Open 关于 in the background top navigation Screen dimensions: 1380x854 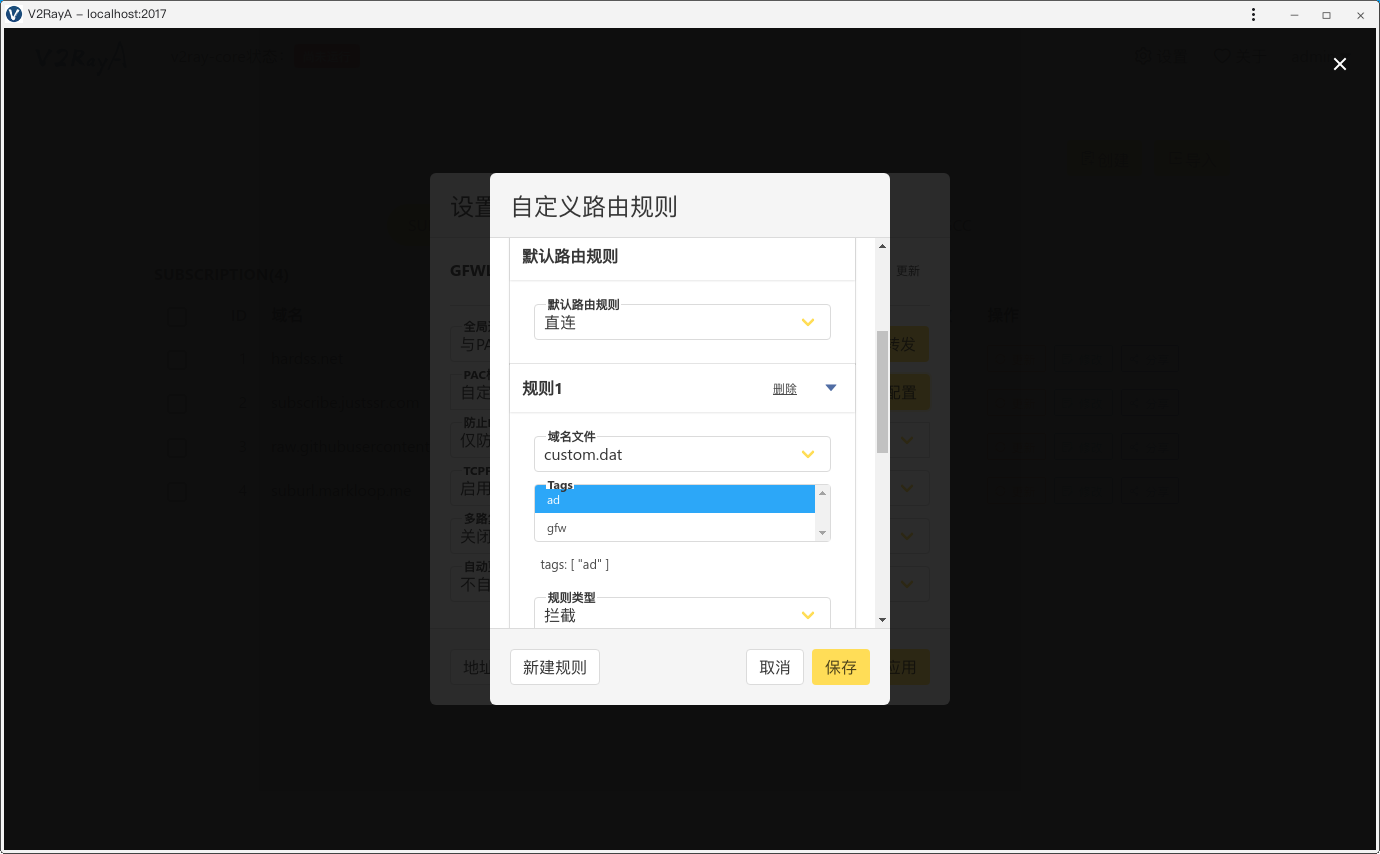coord(1239,58)
